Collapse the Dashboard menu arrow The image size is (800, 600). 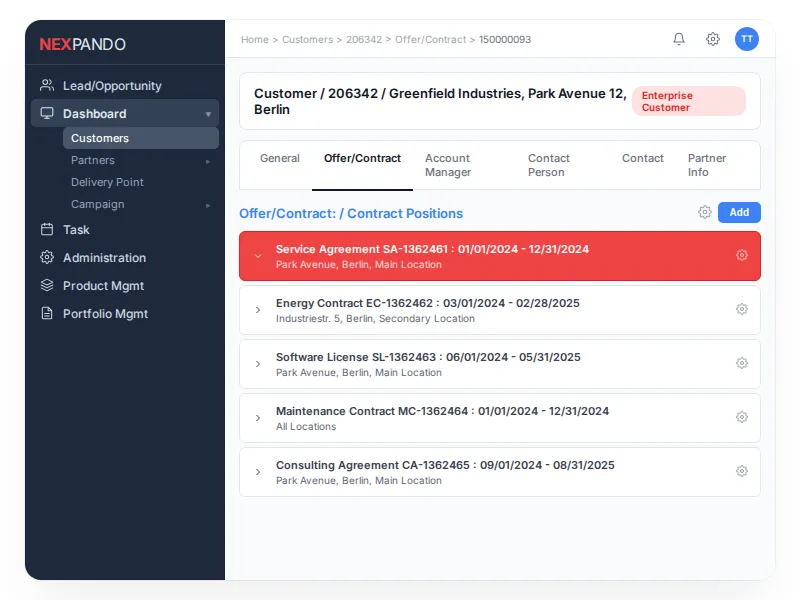[208, 114]
